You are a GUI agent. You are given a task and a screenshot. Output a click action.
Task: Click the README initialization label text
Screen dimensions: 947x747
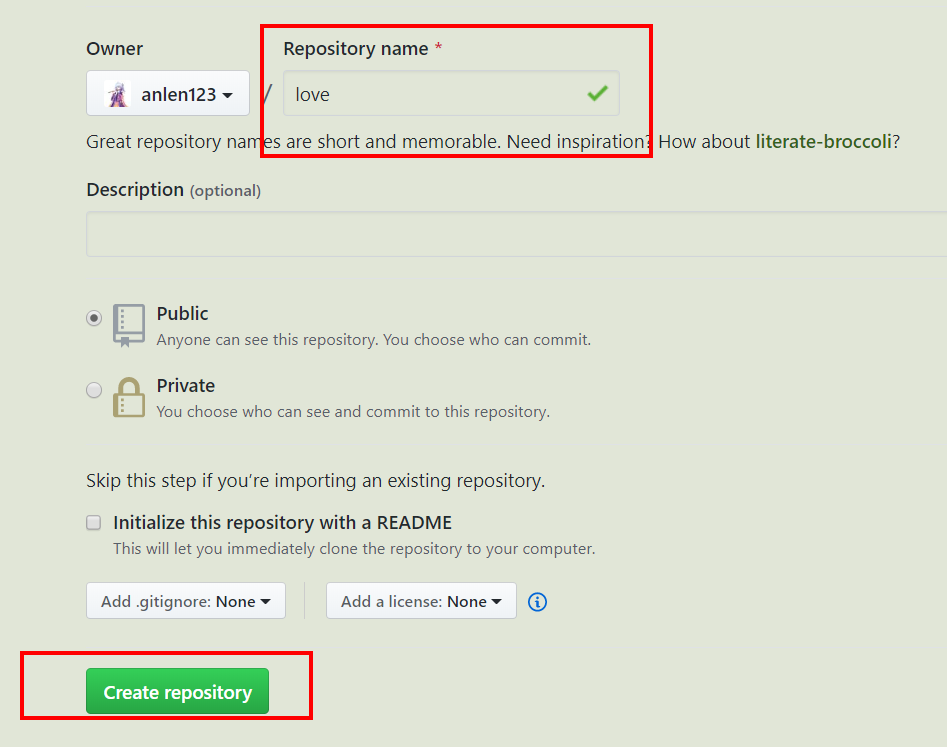coord(282,522)
